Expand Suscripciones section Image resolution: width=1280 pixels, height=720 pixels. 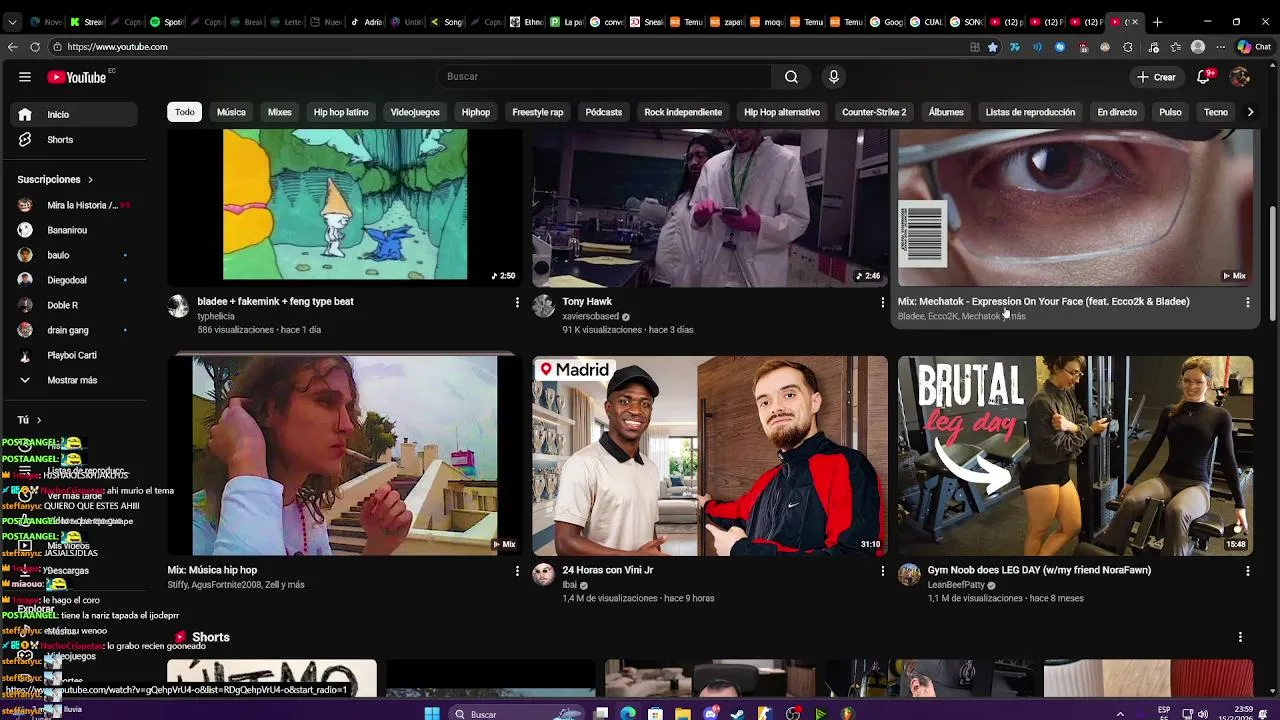point(55,180)
